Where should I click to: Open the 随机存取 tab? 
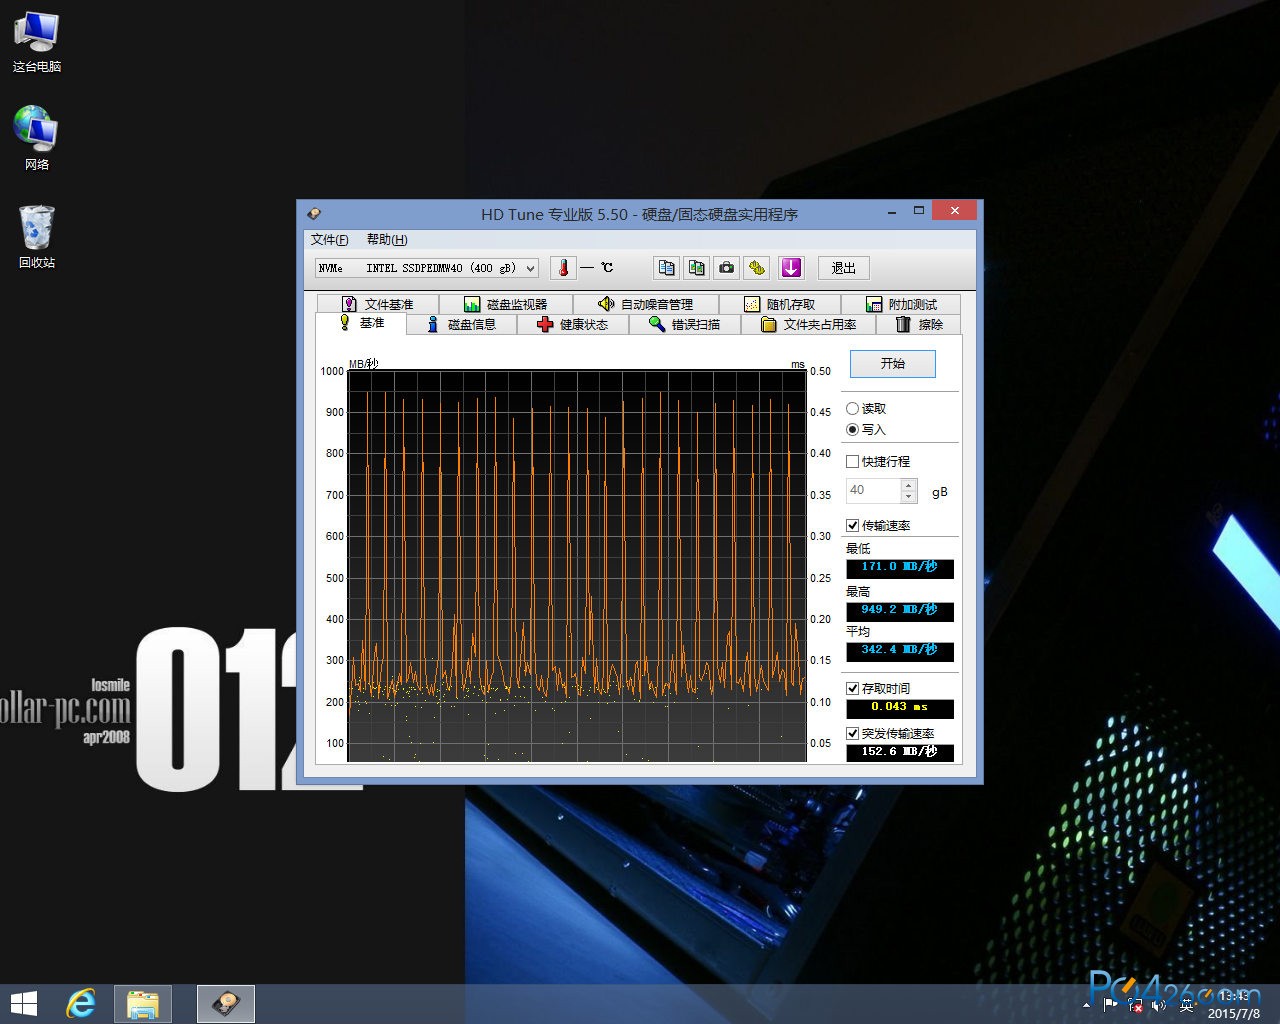(x=779, y=304)
